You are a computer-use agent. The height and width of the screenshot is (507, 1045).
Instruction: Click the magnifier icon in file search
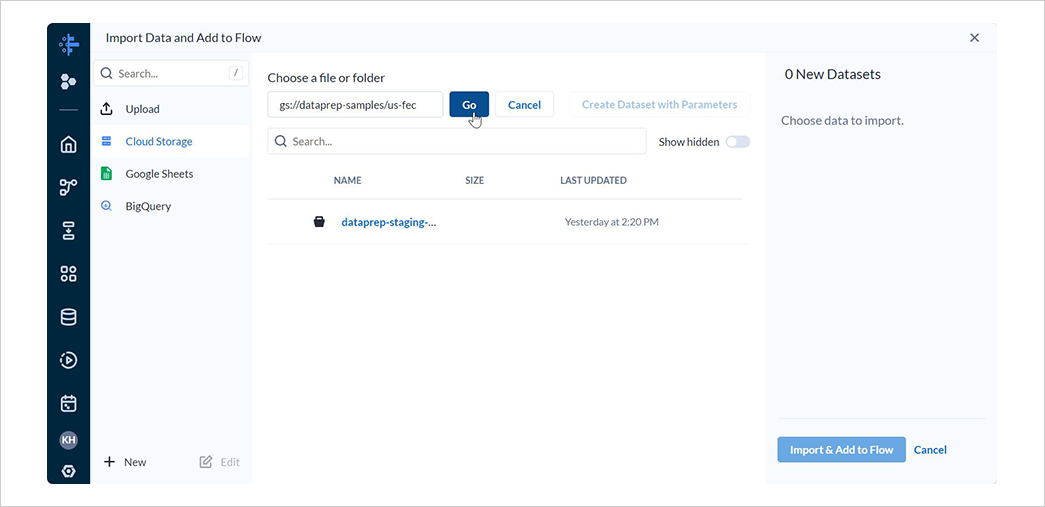click(281, 141)
